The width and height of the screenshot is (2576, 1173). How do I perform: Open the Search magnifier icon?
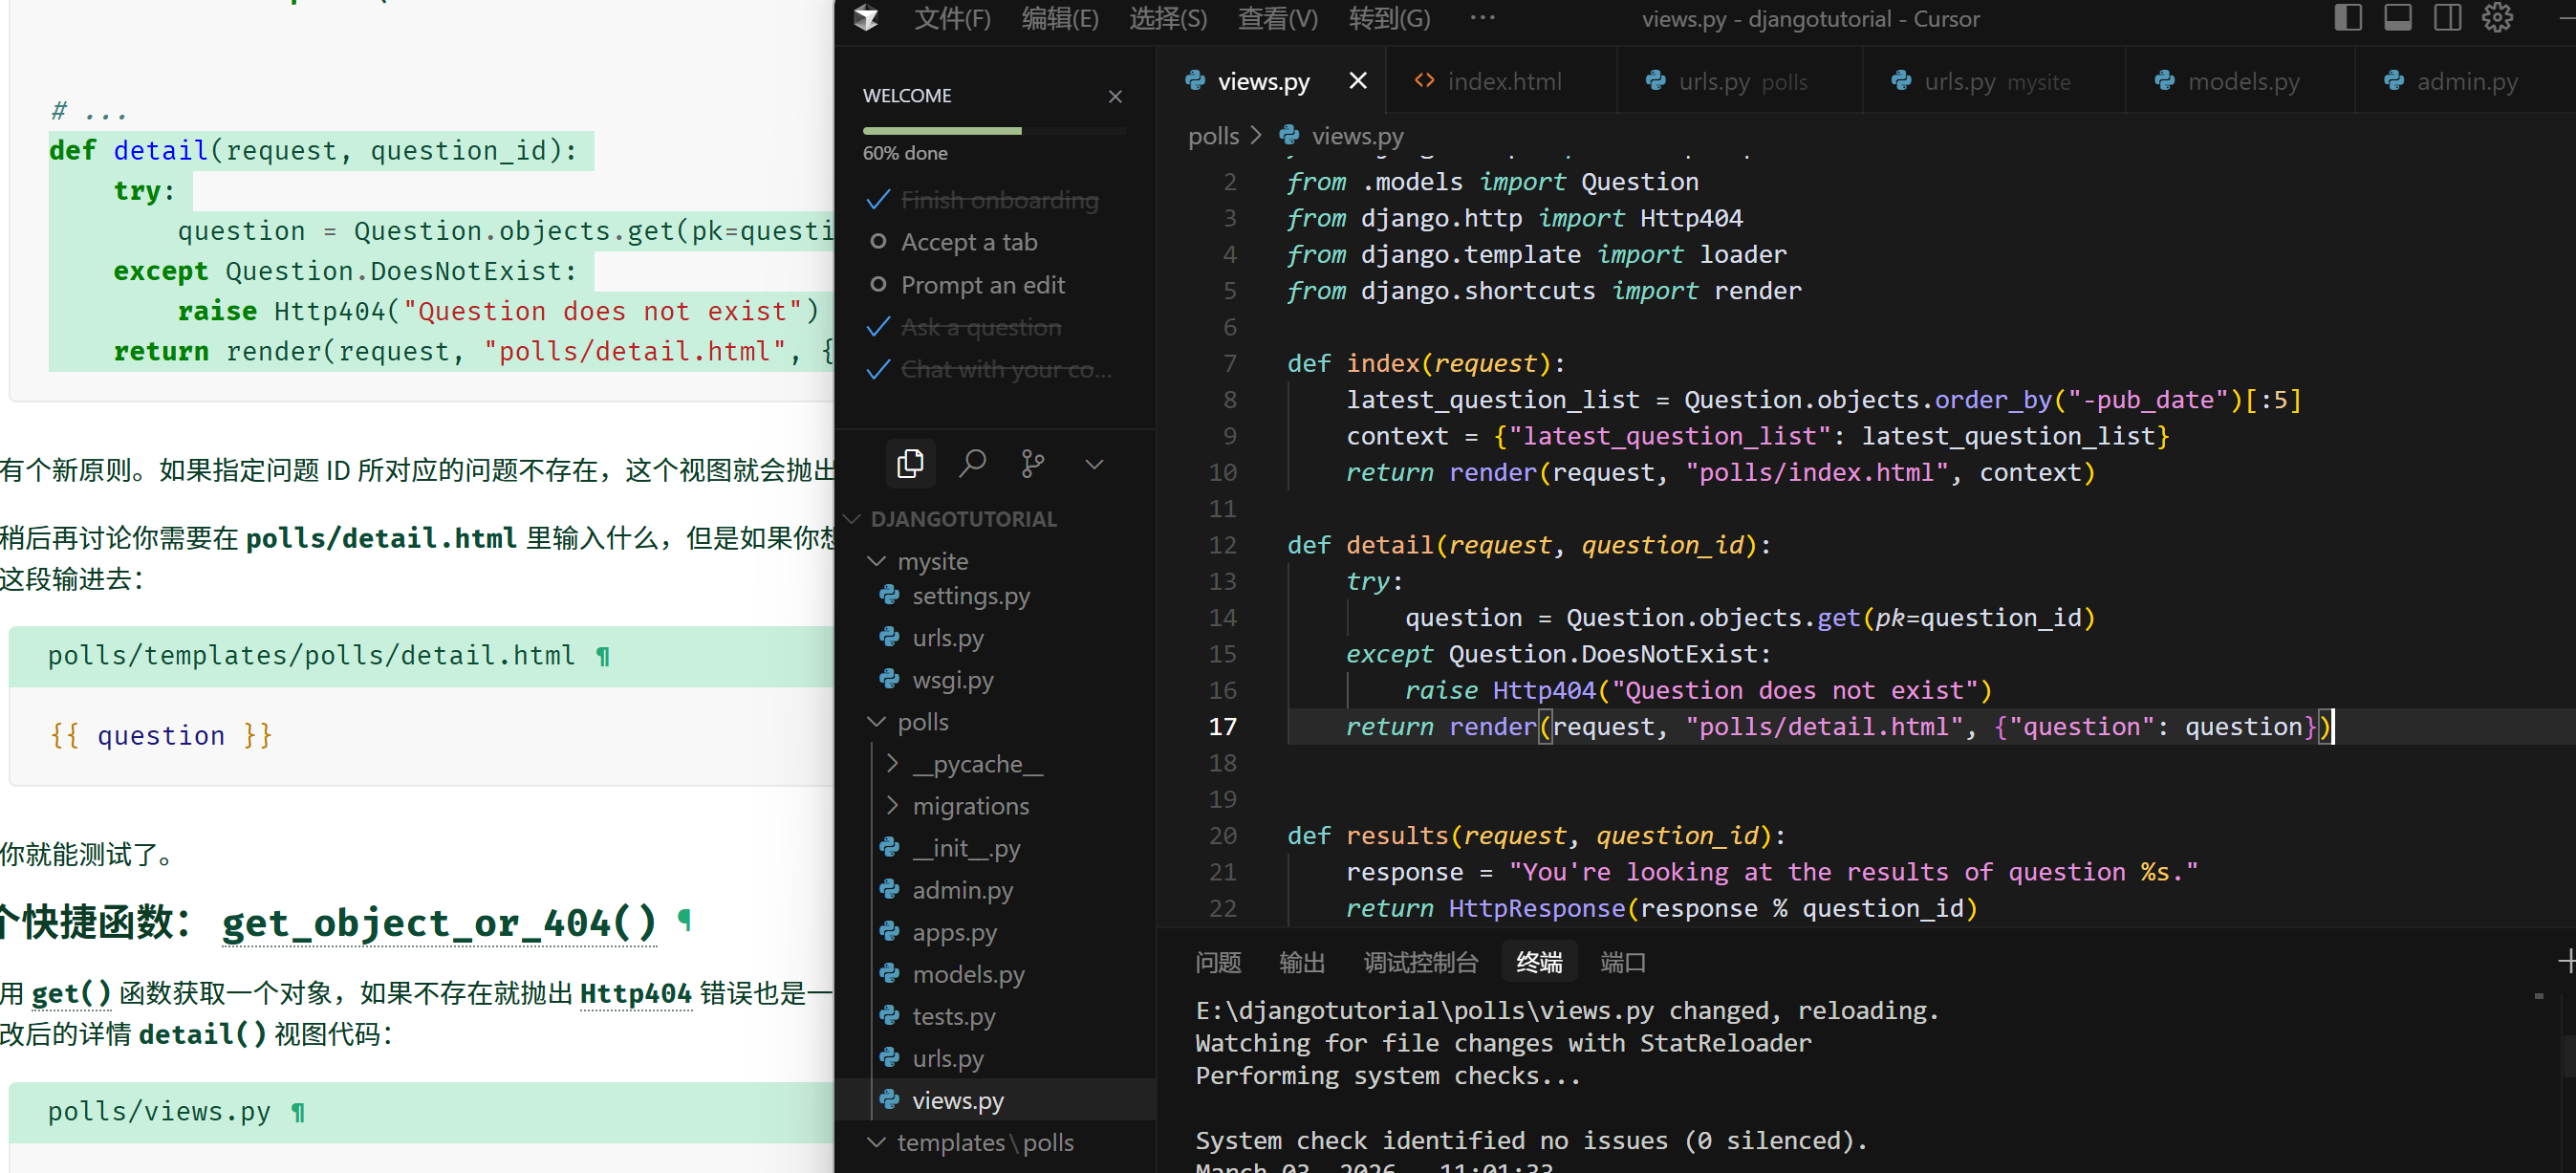click(972, 464)
